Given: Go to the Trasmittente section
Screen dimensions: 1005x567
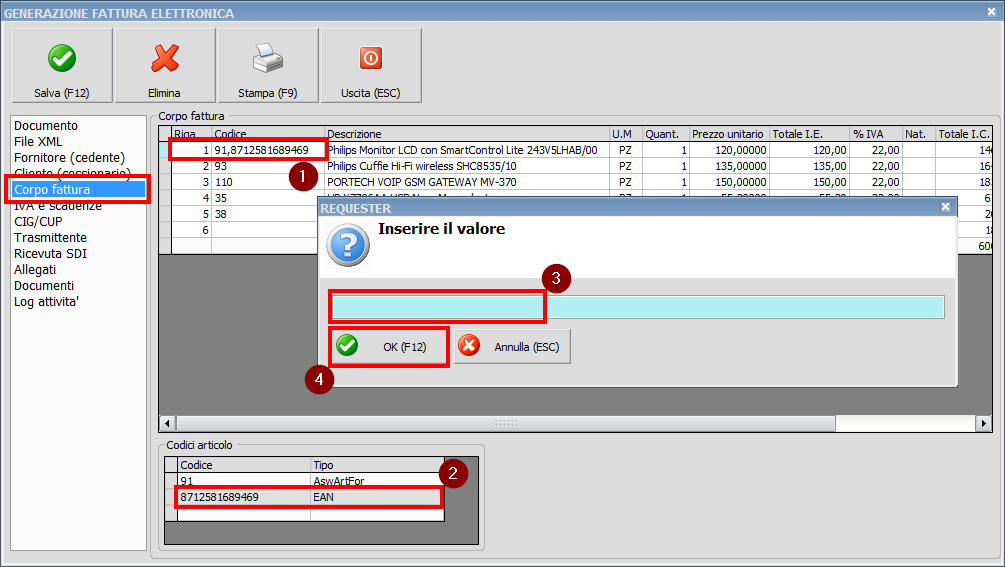Looking at the screenshot, I should coord(50,238).
